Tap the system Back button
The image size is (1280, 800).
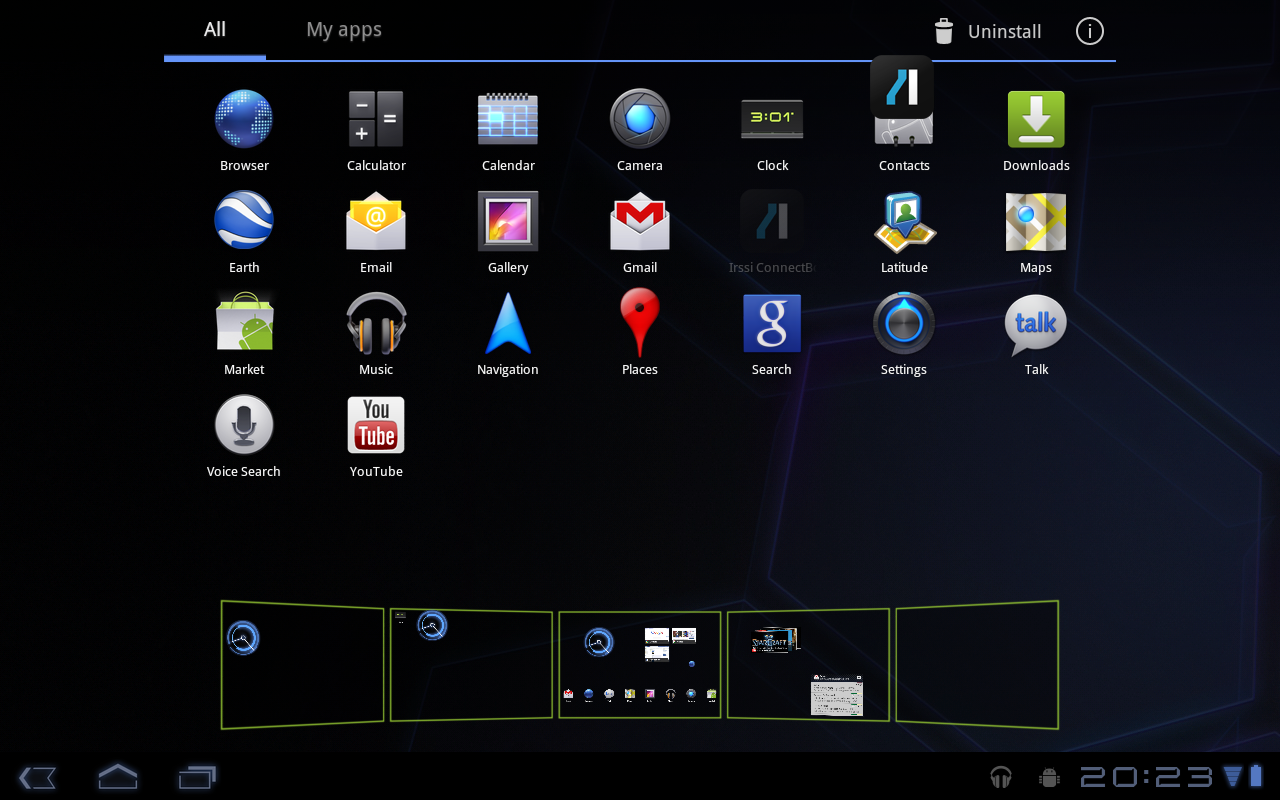point(37,777)
